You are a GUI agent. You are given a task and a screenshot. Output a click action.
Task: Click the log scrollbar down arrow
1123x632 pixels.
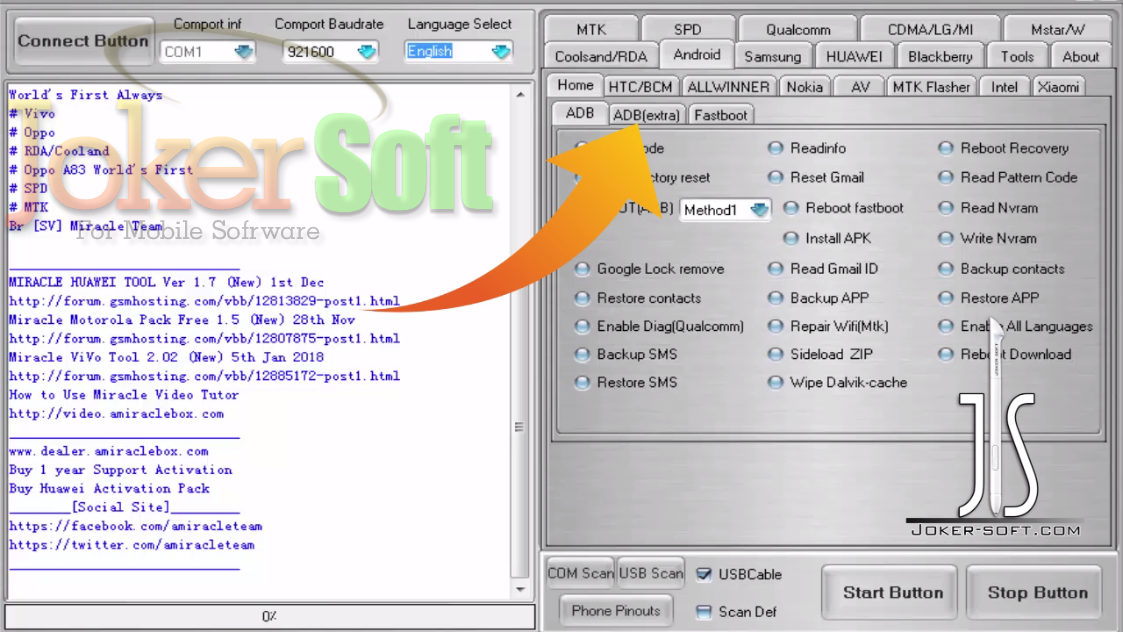[520, 589]
